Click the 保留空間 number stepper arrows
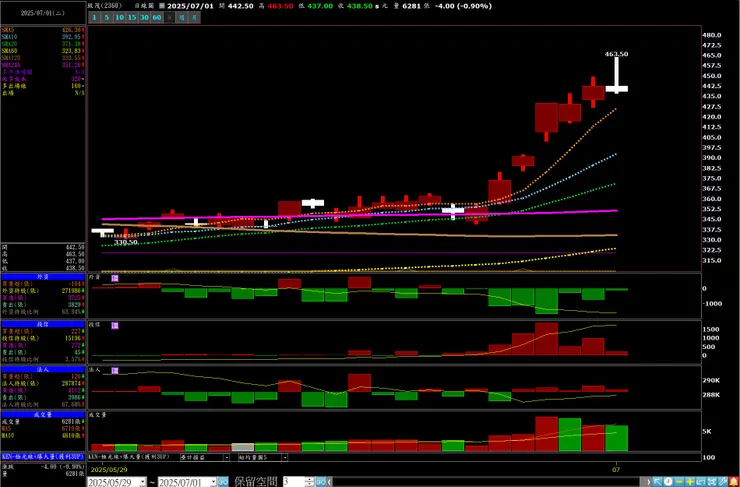This screenshot has width=740, height=487. [x=310, y=482]
